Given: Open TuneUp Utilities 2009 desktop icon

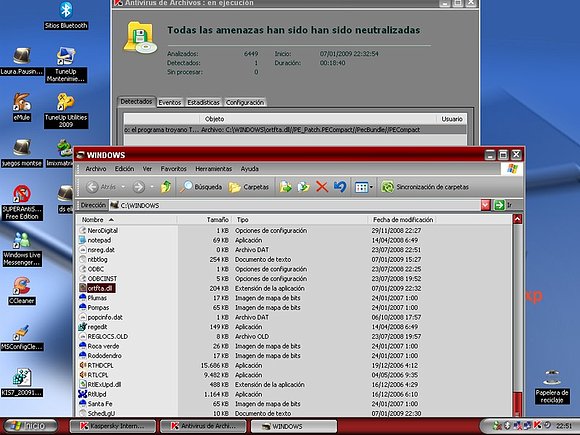Looking at the screenshot, I should pyautogui.click(x=66, y=110).
